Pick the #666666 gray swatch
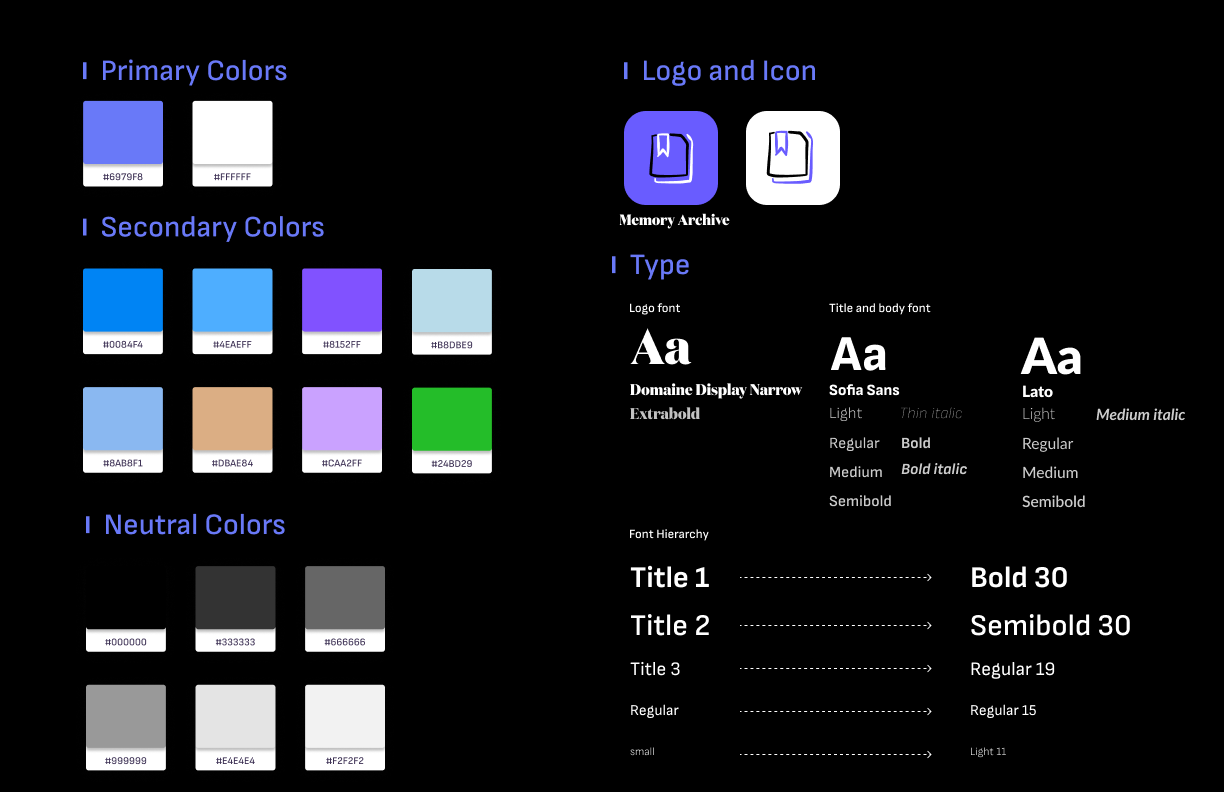Image resolution: width=1224 pixels, height=792 pixels. tap(345, 609)
